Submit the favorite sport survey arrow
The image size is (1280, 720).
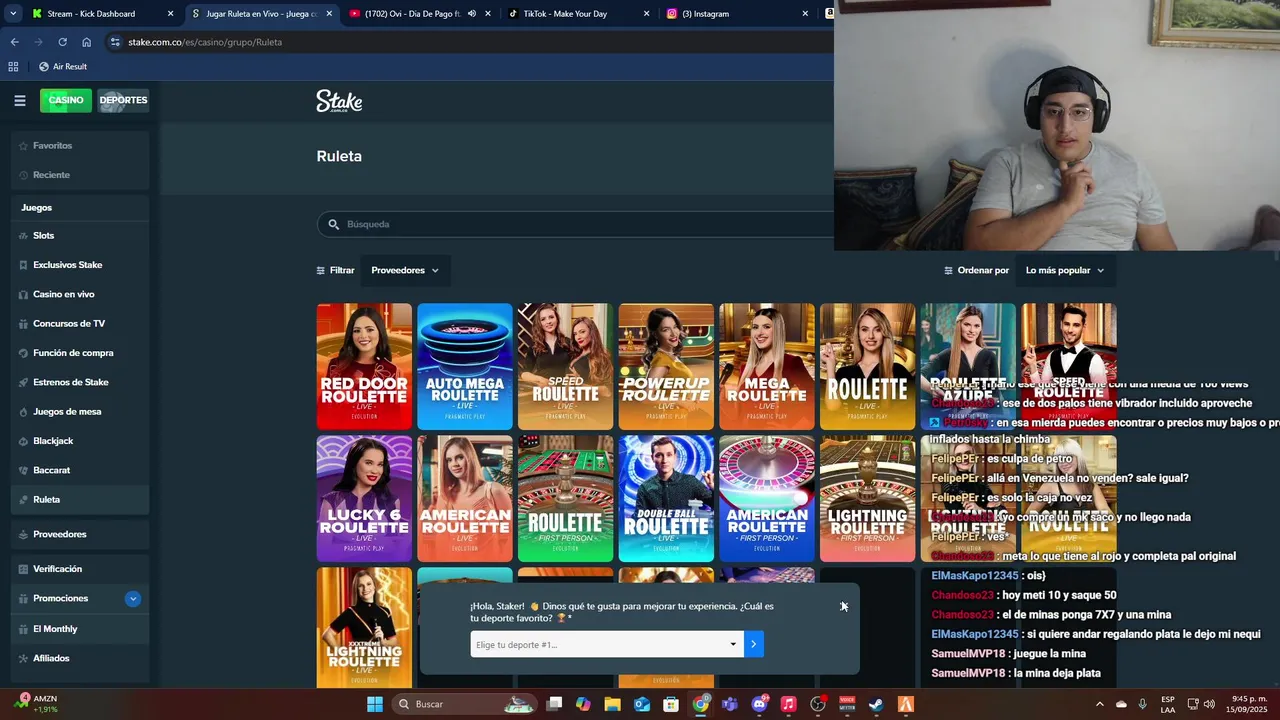click(x=754, y=645)
